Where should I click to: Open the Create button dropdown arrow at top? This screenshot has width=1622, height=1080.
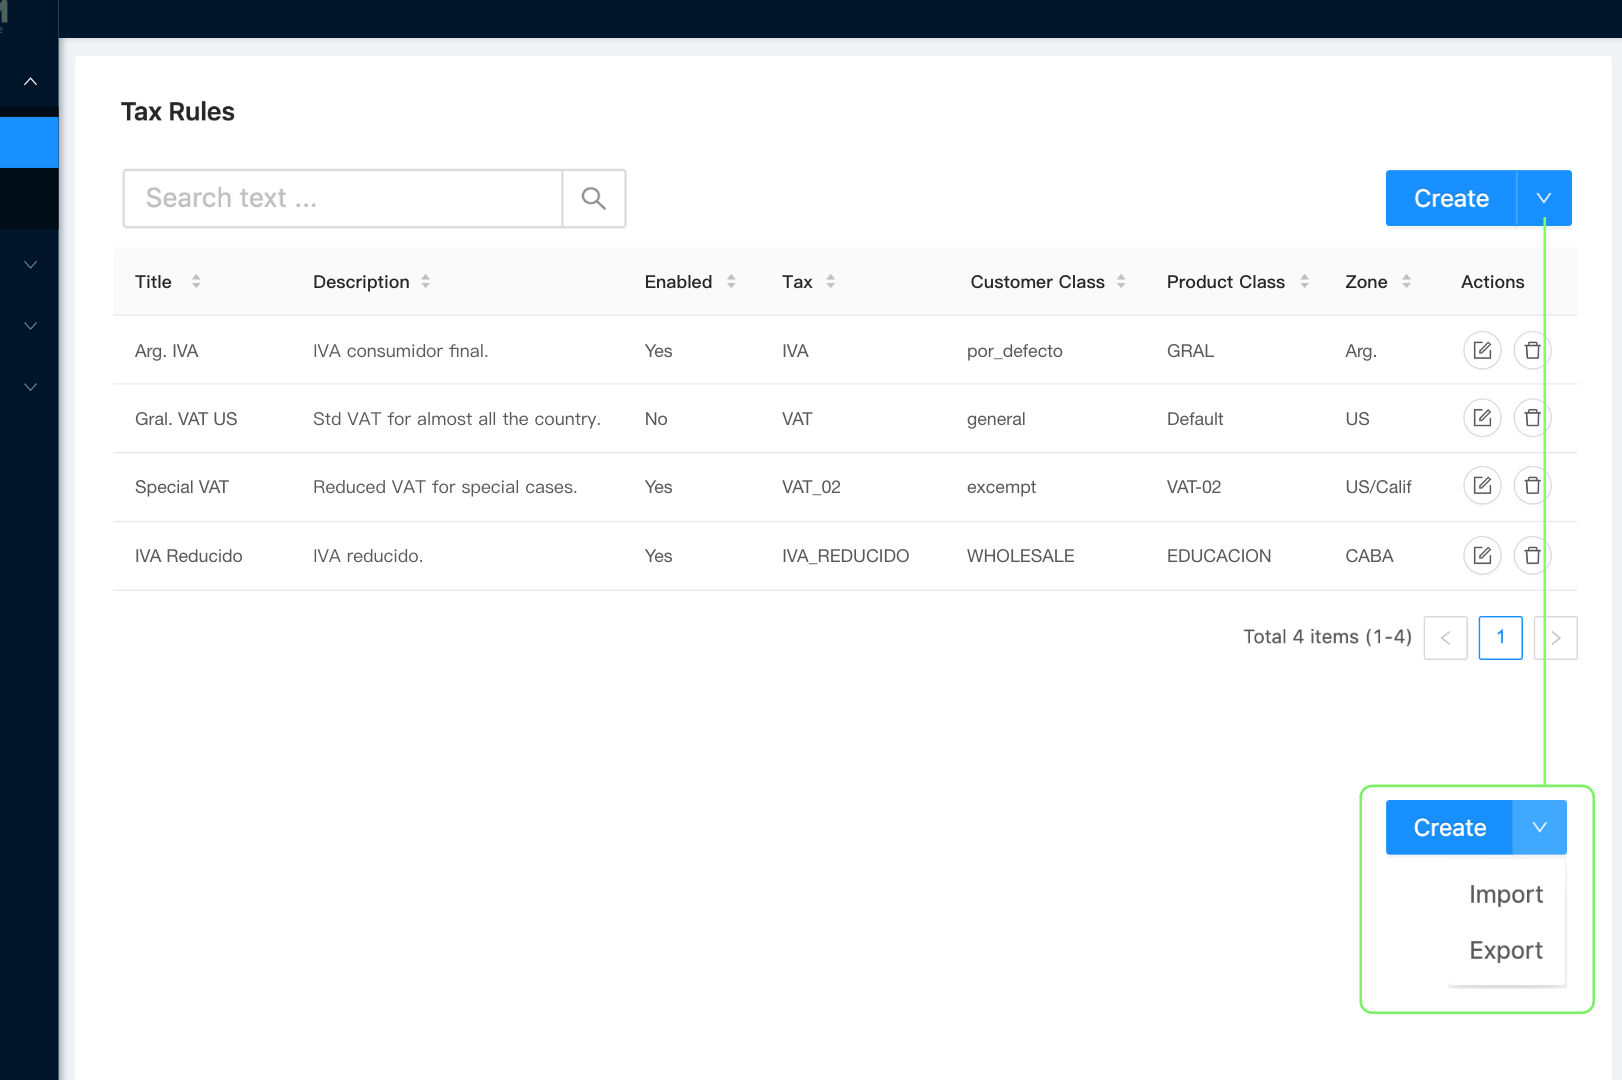coord(1543,198)
